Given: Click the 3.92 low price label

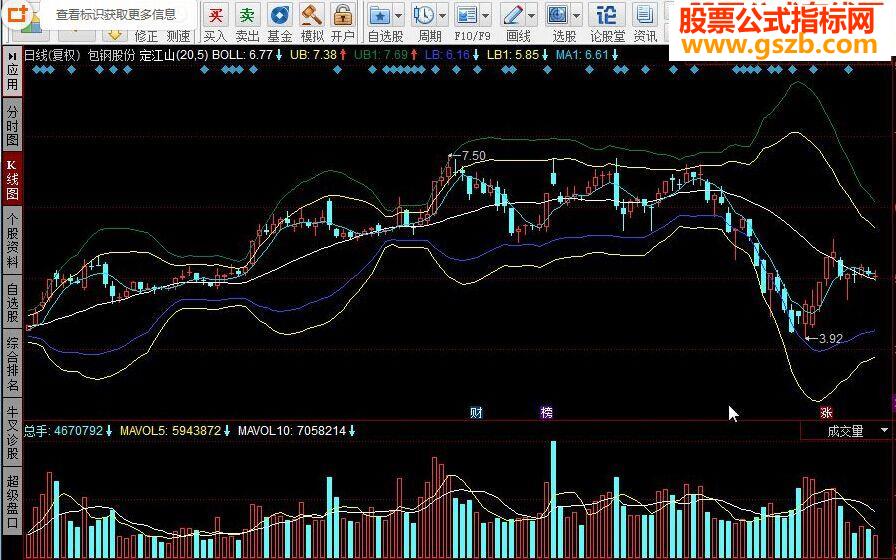Looking at the screenshot, I should (831, 338).
